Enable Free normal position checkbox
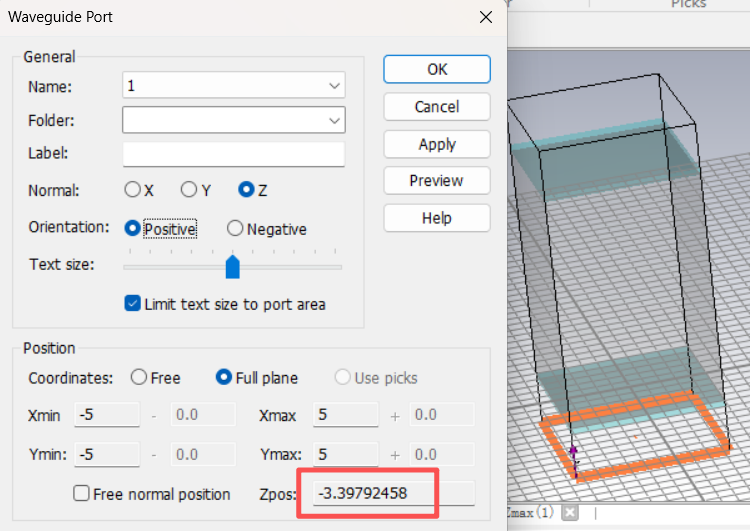Screen dimensions: 750x531 tap(81, 493)
